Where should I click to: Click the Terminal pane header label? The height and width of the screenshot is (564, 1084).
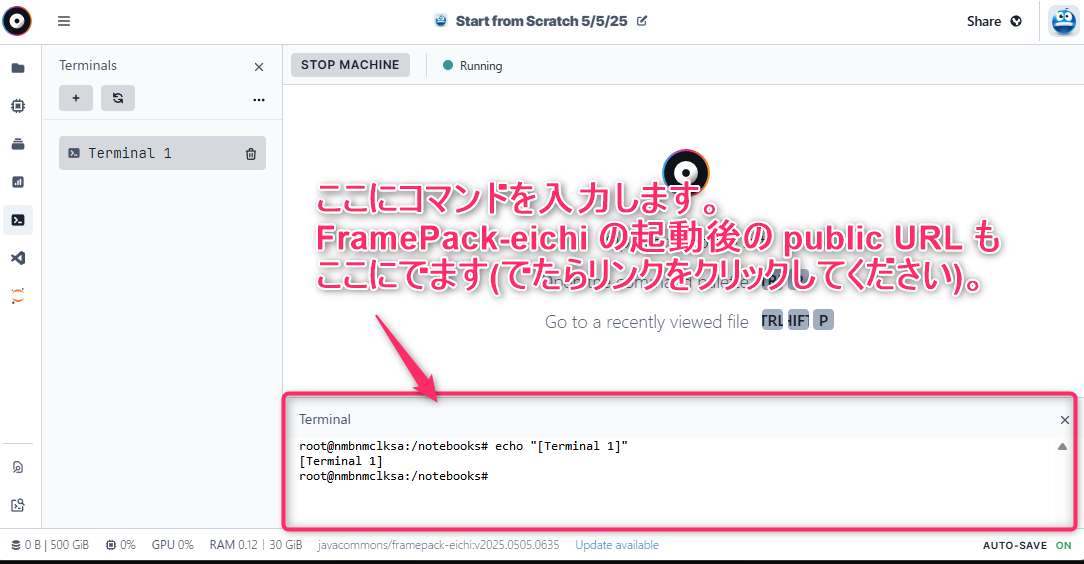tap(324, 420)
